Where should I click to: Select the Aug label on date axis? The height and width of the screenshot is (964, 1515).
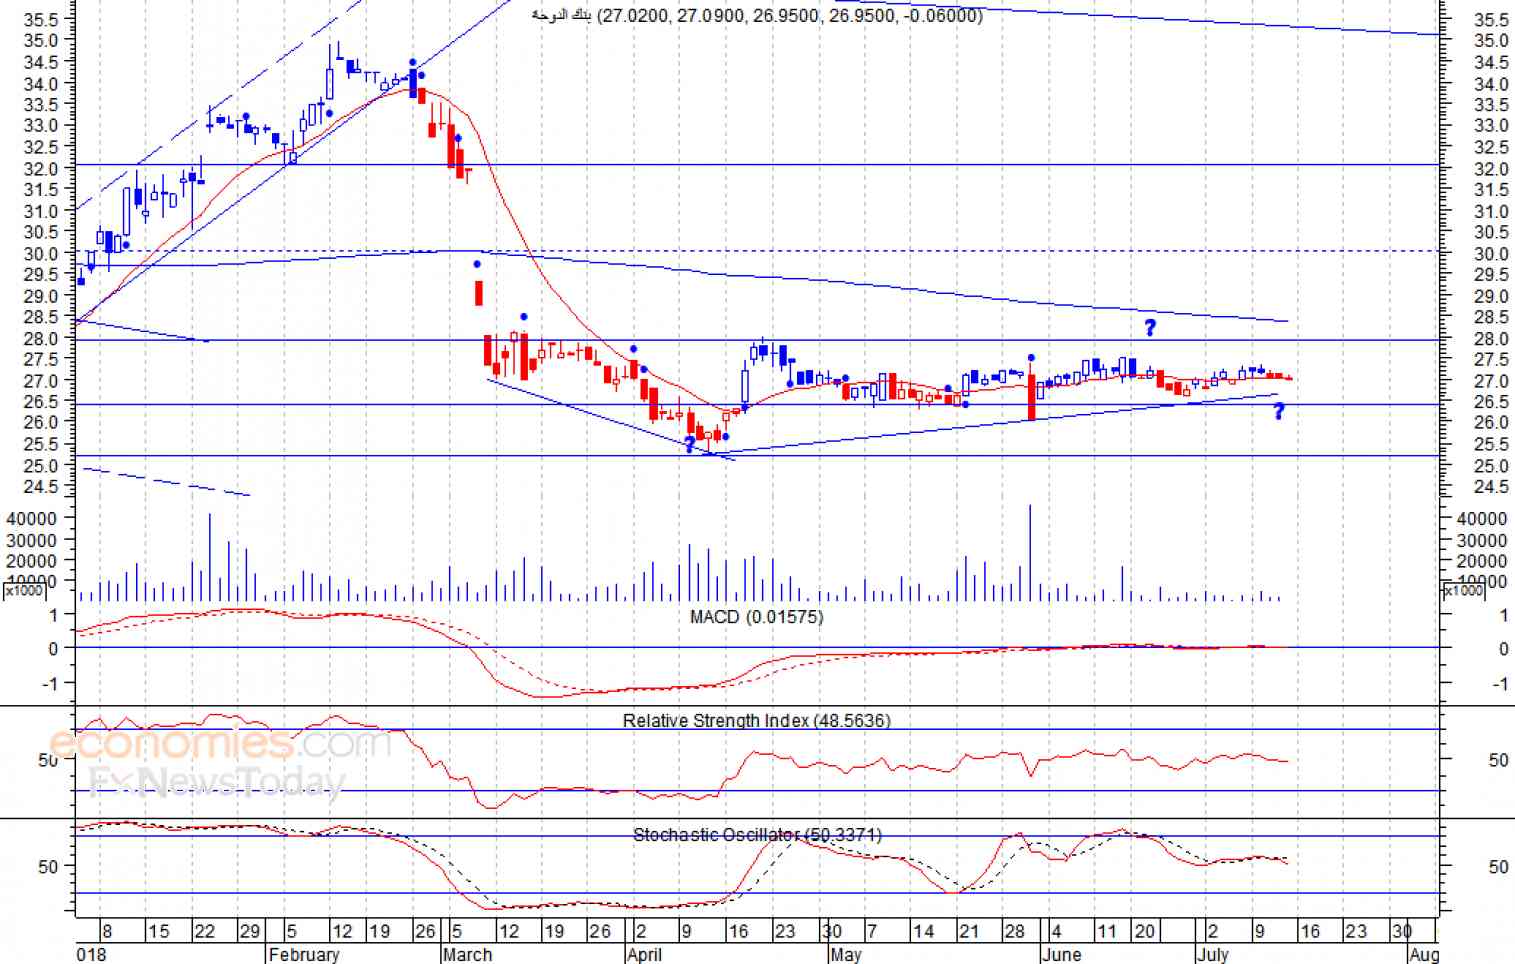pyautogui.click(x=1424, y=954)
